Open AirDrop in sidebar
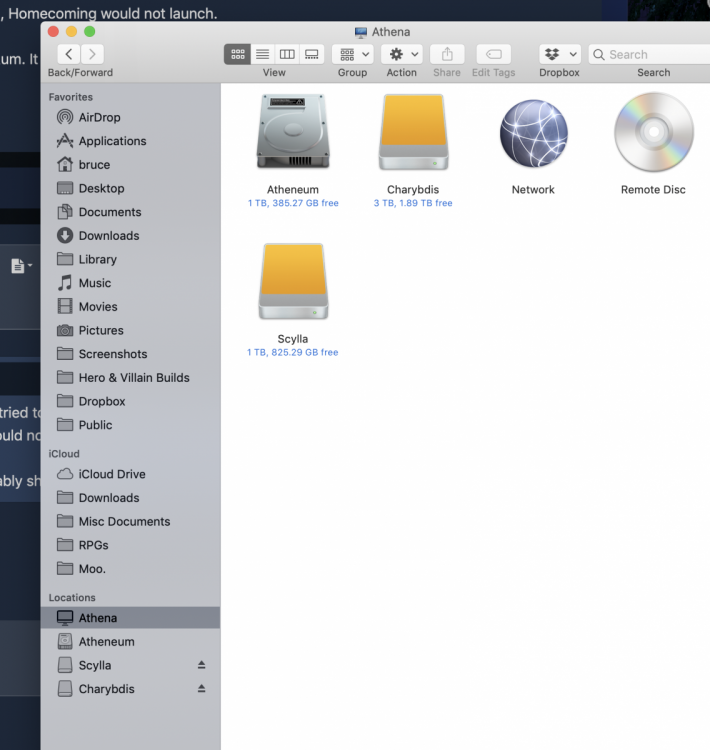Viewport: 710px width, 750px height. coord(130,117)
